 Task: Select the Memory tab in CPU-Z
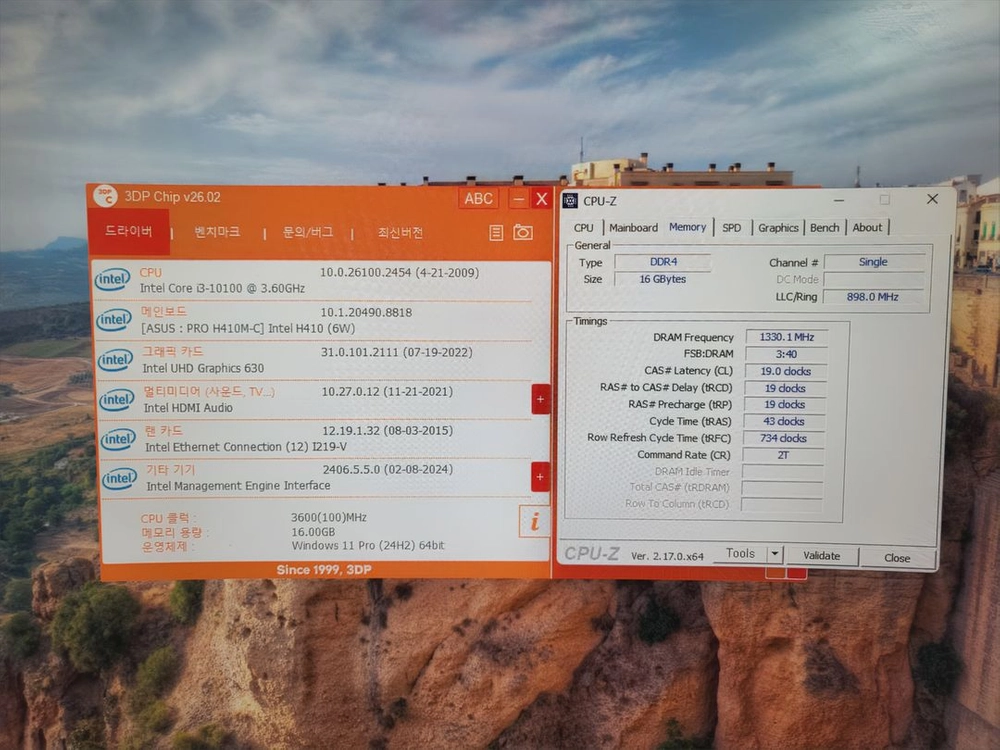[688, 227]
